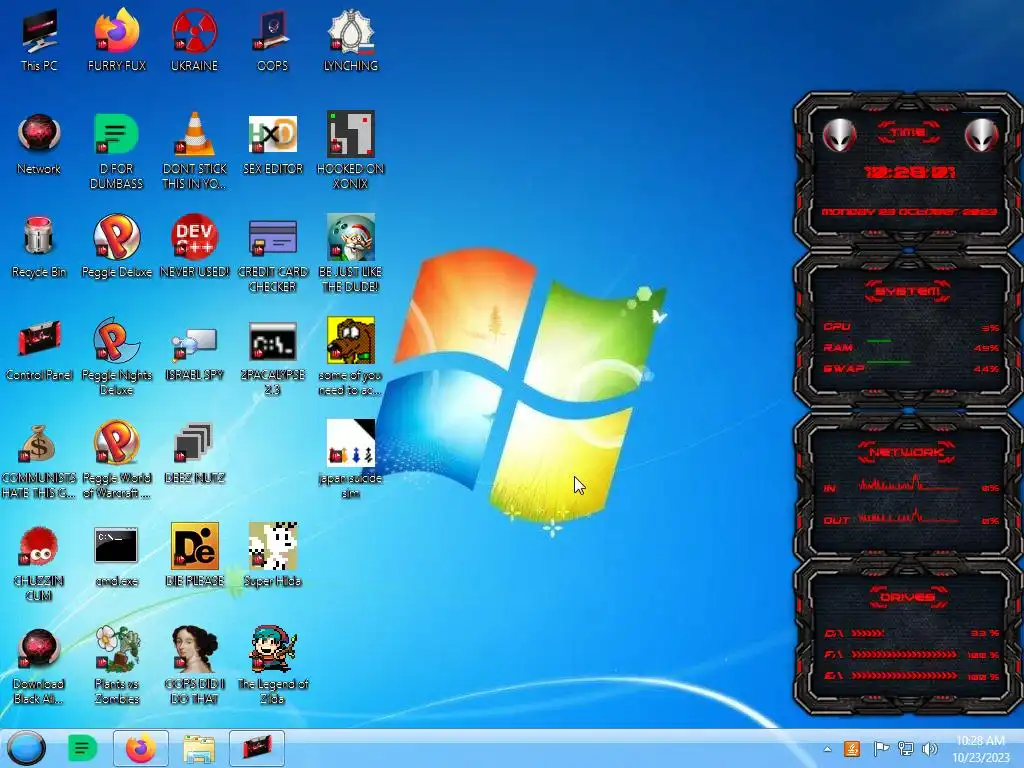Click the network IN traffic graph

[x=908, y=484]
